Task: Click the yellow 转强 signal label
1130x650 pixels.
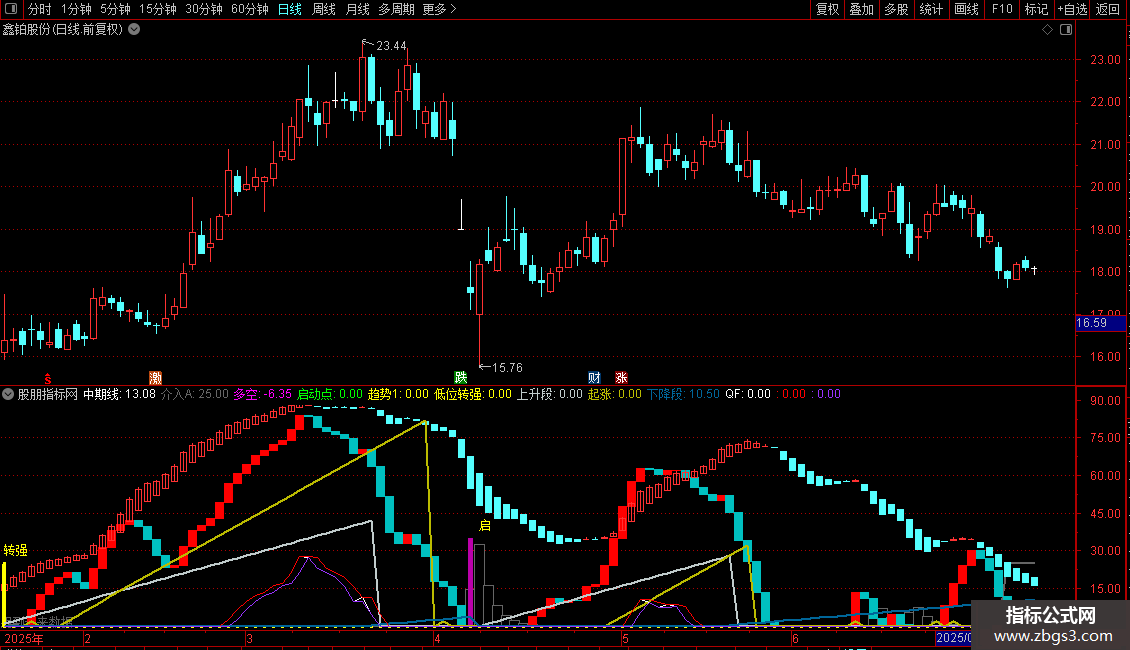Action: coord(15,551)
